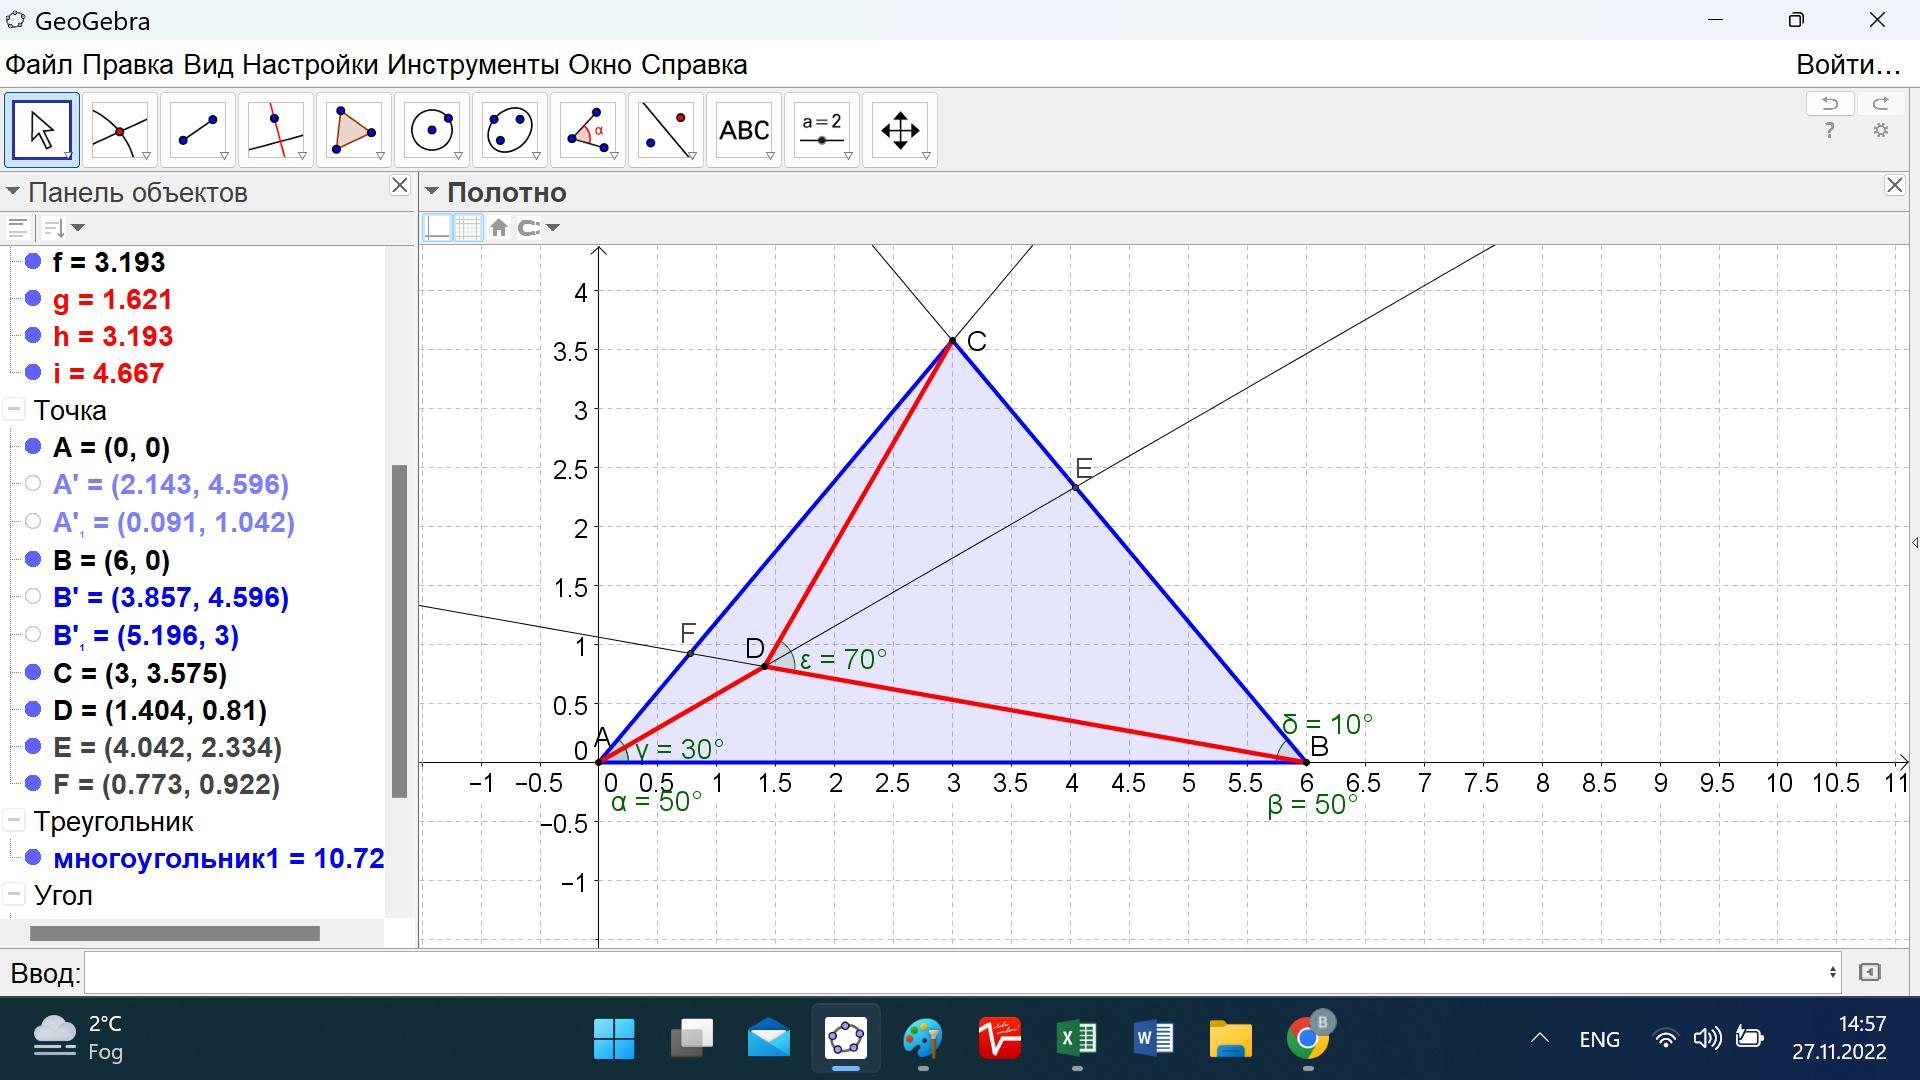Screen dimensions: 1920x1080
Task: Select the Intersect point tool
Action: tap(120, 130)
